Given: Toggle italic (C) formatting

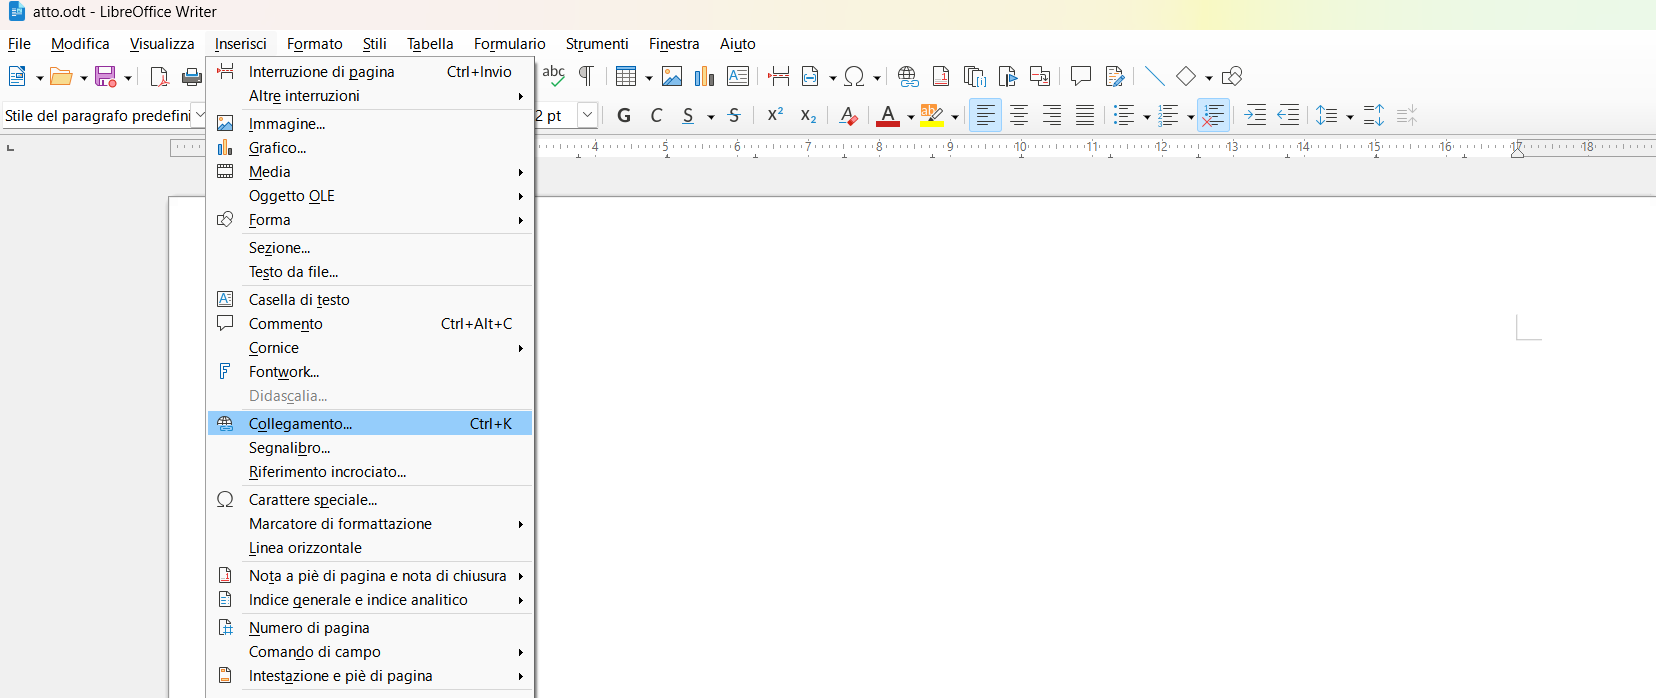Looking at the screenshot, I should pos(657,115).
